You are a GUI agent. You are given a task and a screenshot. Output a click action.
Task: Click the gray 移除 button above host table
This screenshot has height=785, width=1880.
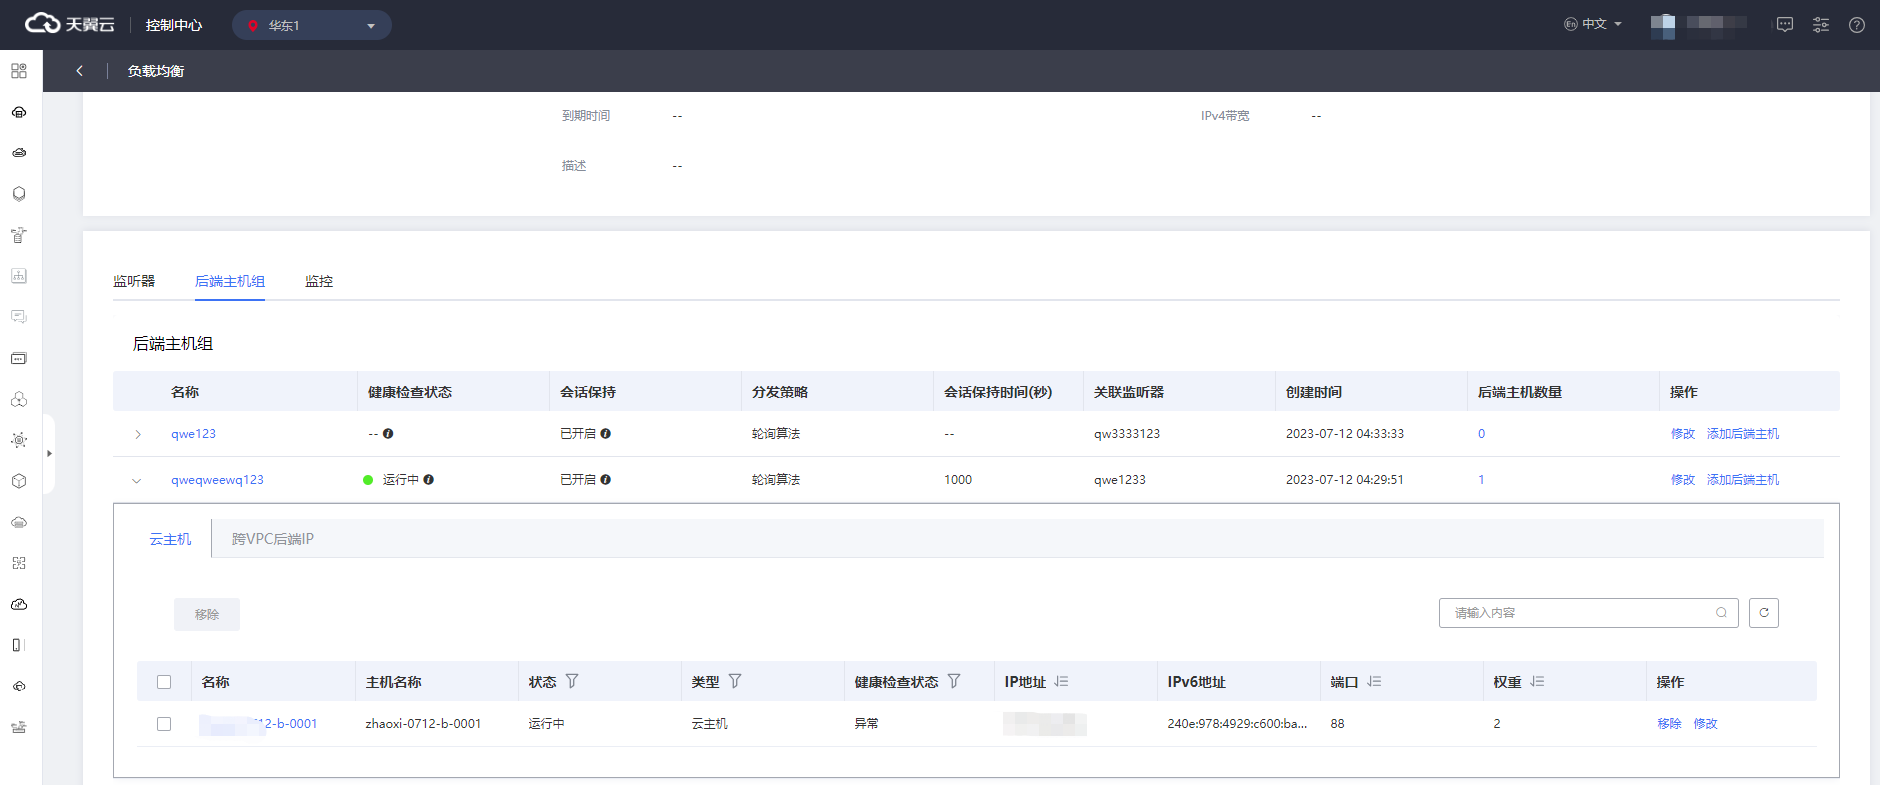207,614
